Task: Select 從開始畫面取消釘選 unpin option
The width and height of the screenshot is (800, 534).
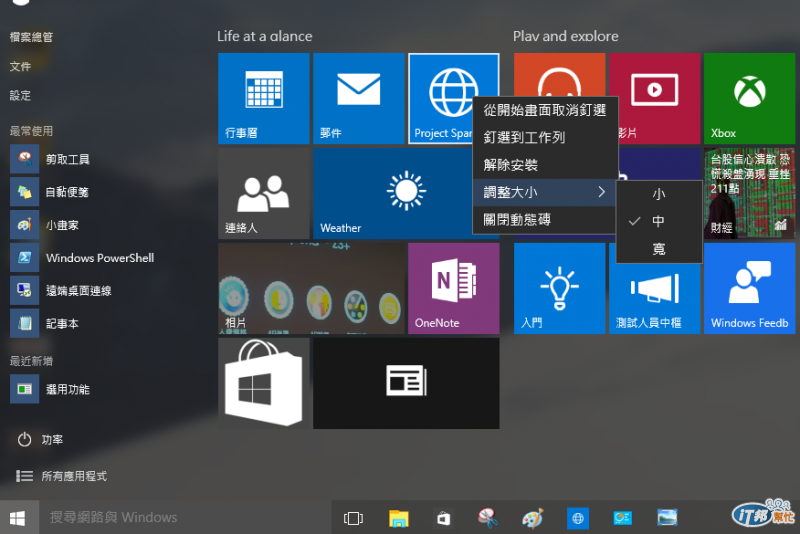Action: pos(544,110)
